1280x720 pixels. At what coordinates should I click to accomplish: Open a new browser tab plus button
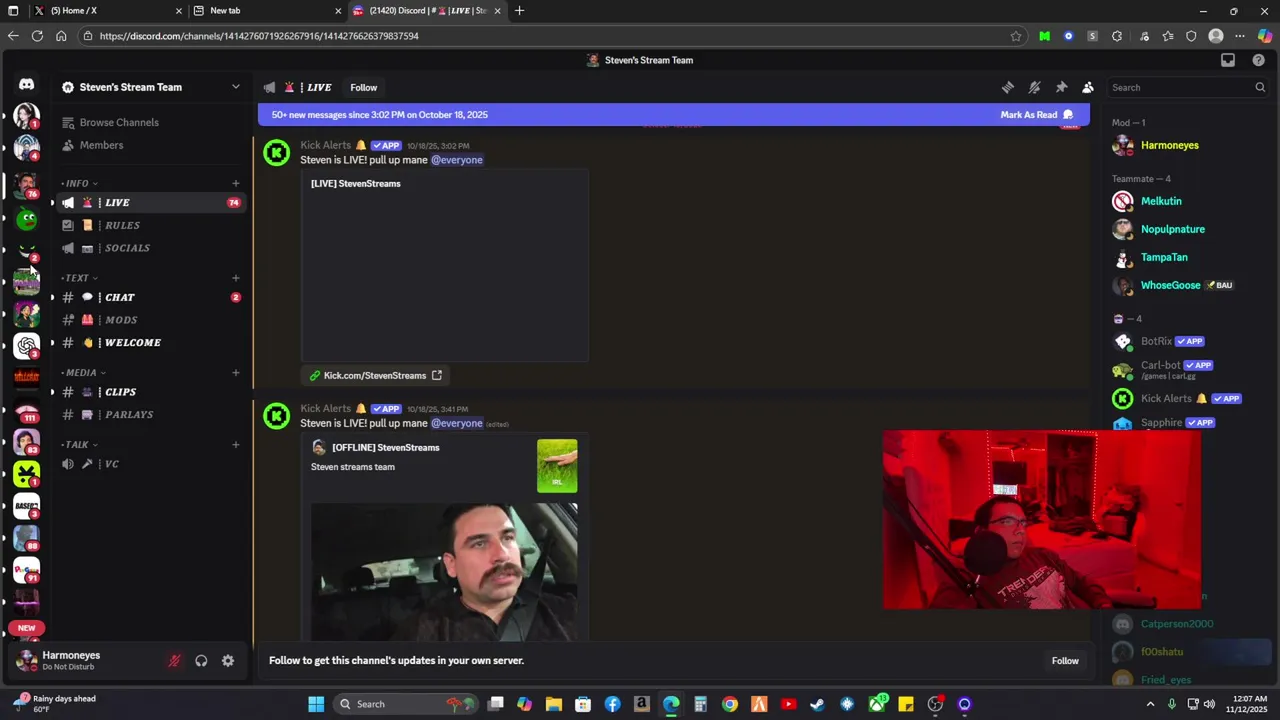[519, 11]
